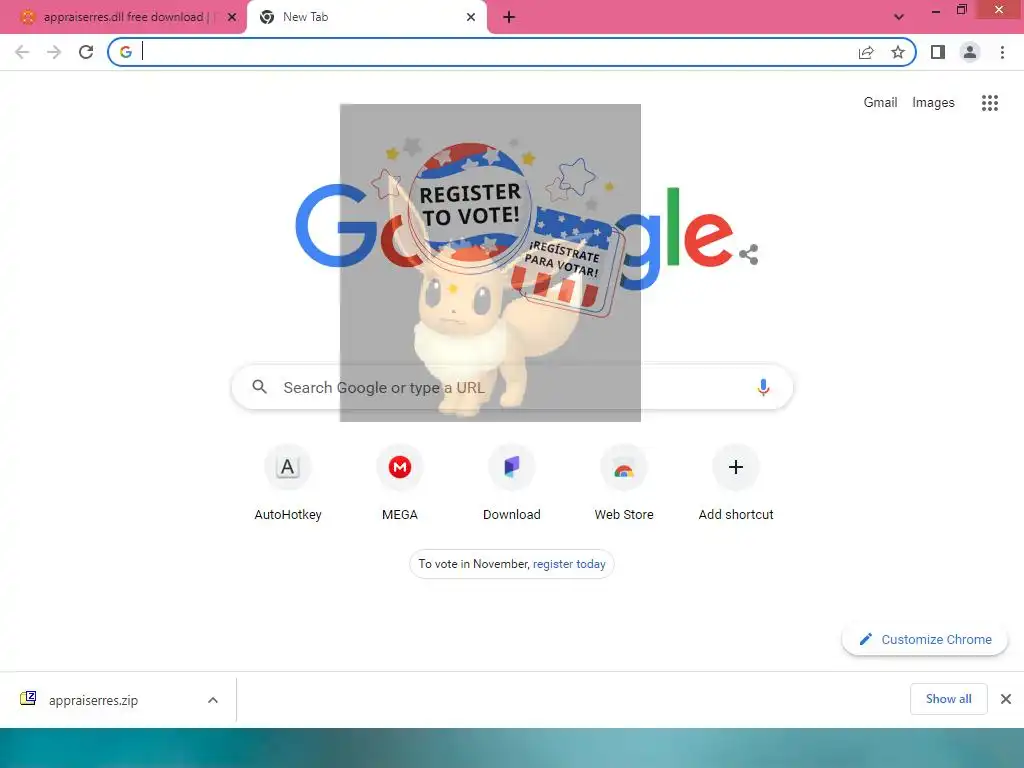Open Google Images link
The width and height of the screenshot is (1024, 768).
click(933, 103)
